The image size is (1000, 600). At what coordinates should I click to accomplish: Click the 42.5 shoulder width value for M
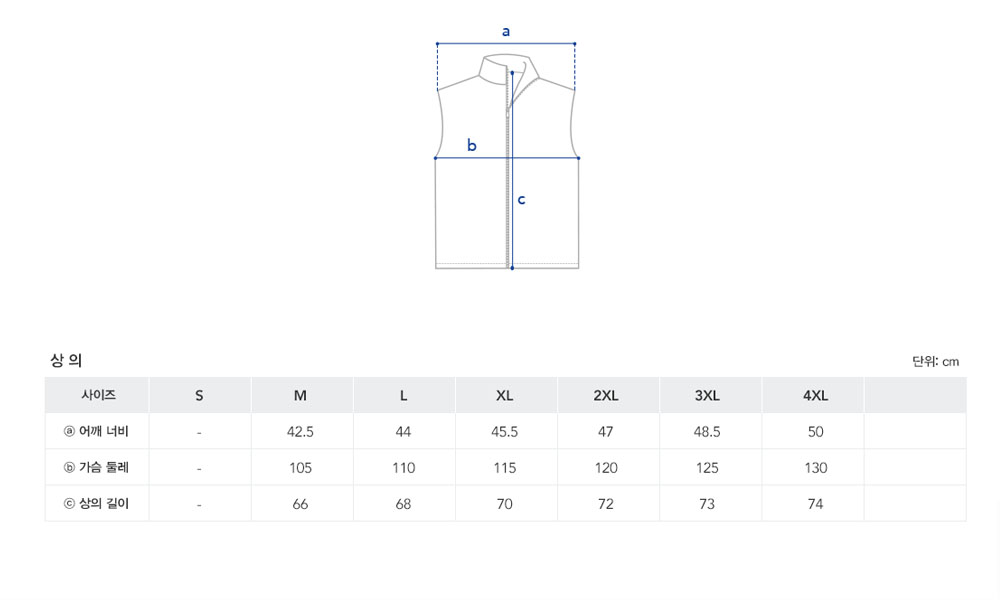coord(300,432)
